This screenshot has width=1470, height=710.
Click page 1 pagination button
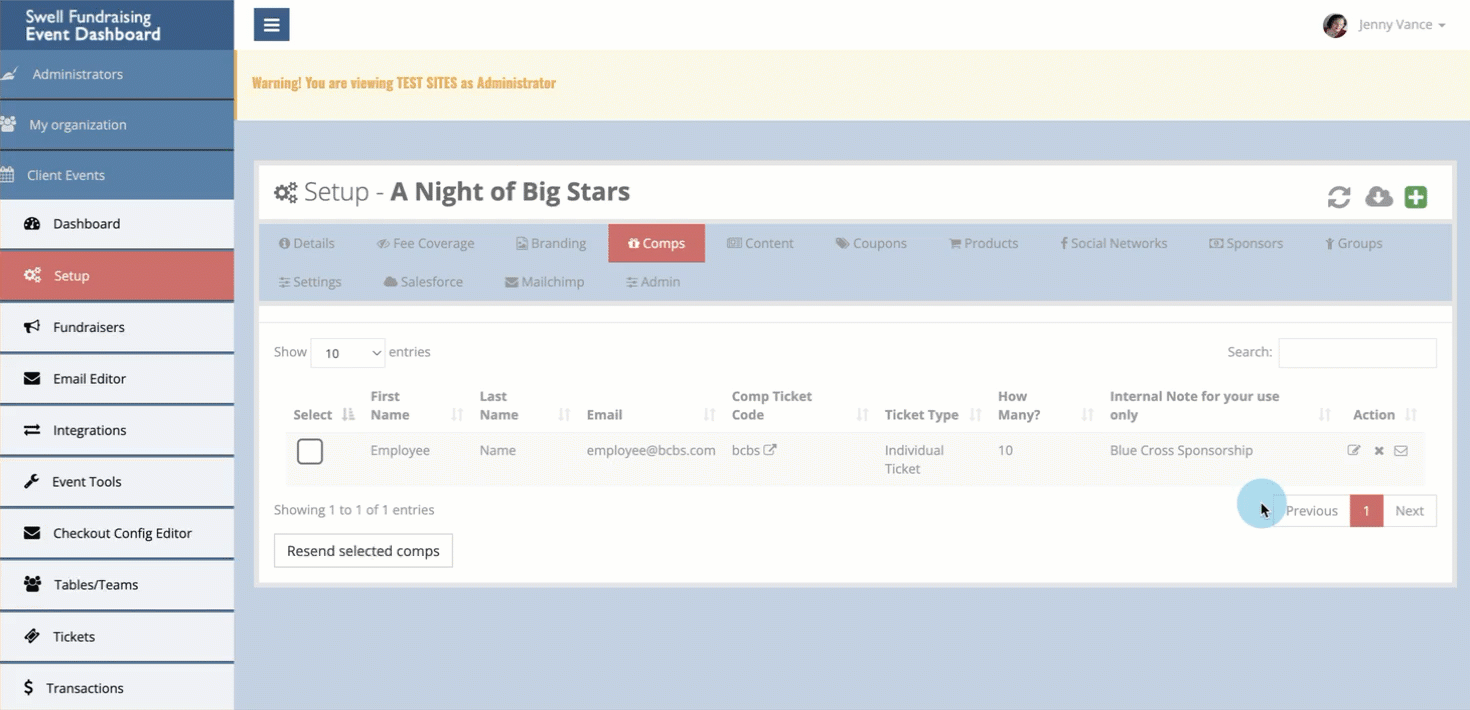pos(1366,511)
